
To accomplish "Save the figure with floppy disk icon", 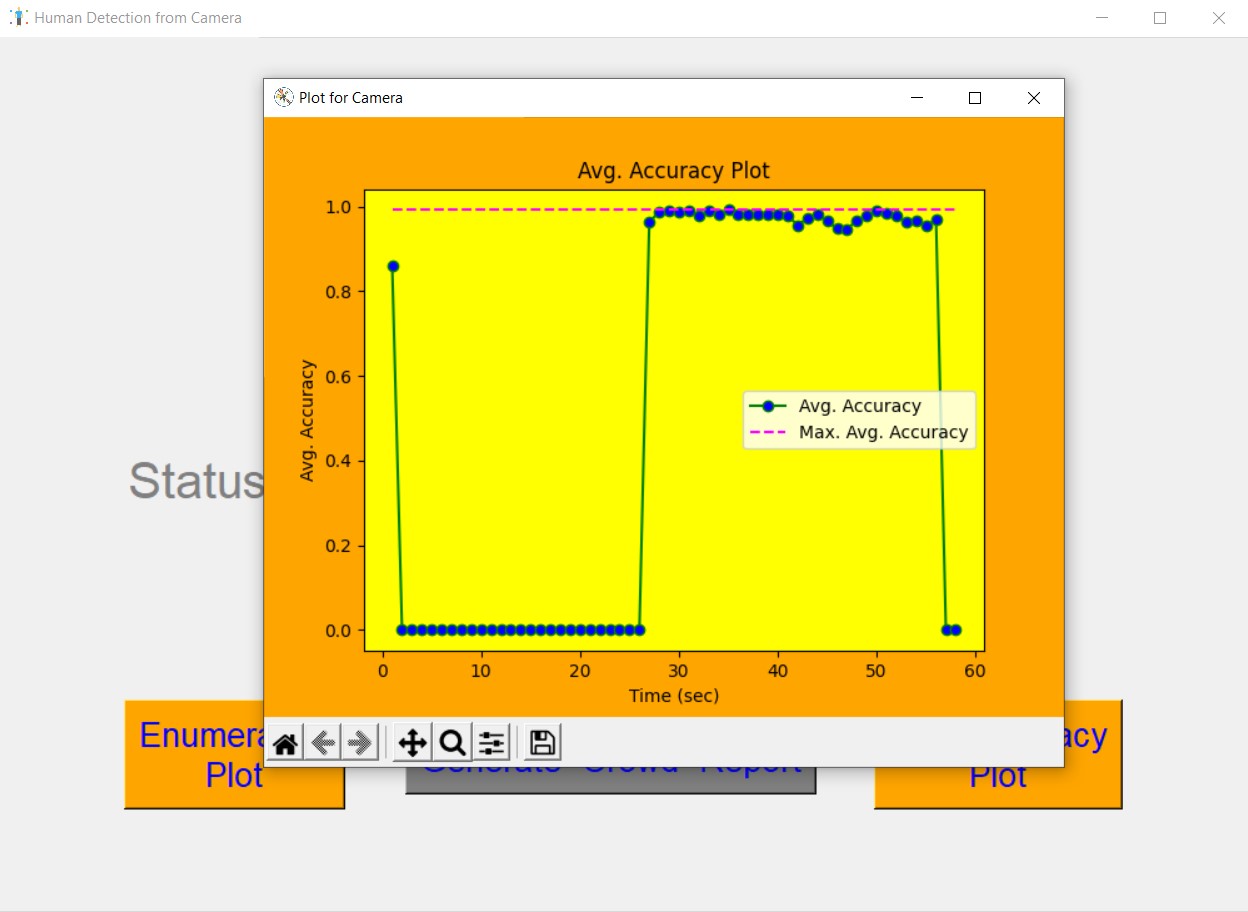I will point(543,743).
